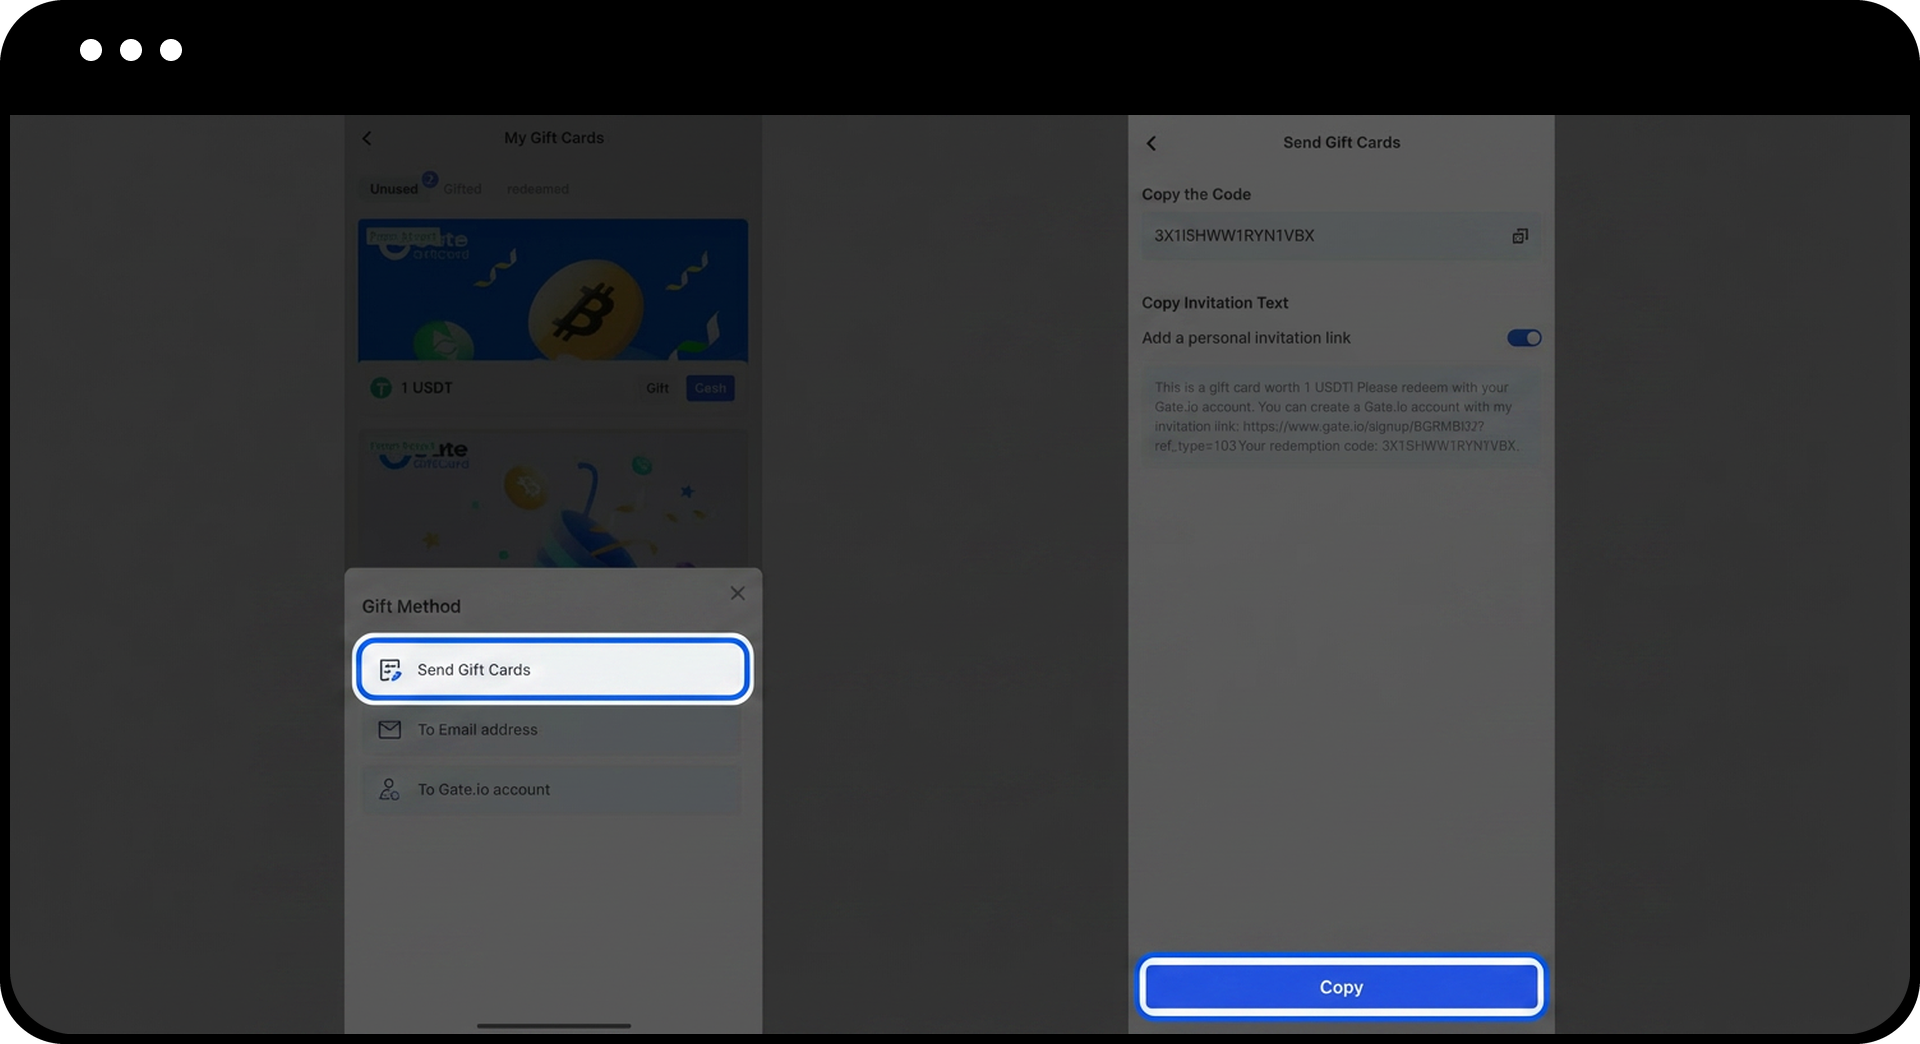Click the Gift button on 1 USDT card
Viewport: 1920px width, 1044px height.
pos(657,388)
